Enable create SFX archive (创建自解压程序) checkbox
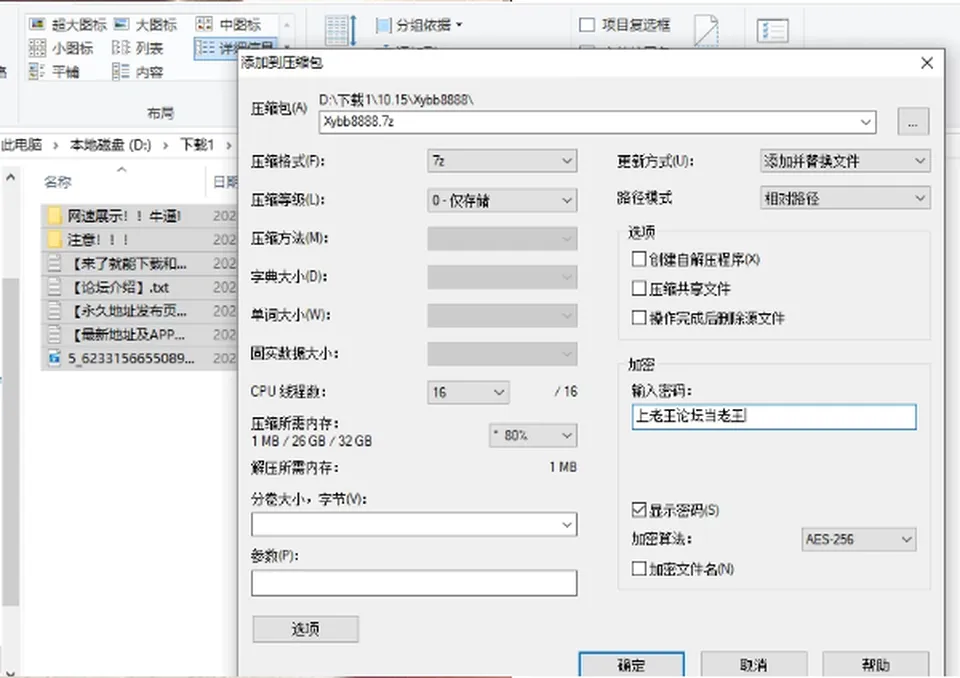Image resolution: width=960 pixels, height=678 pixels. tap(639, 259)
